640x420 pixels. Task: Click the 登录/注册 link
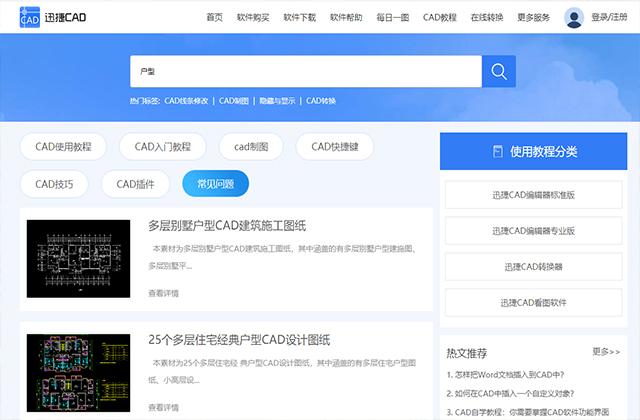pyautogui.click(x=609, y=17)
